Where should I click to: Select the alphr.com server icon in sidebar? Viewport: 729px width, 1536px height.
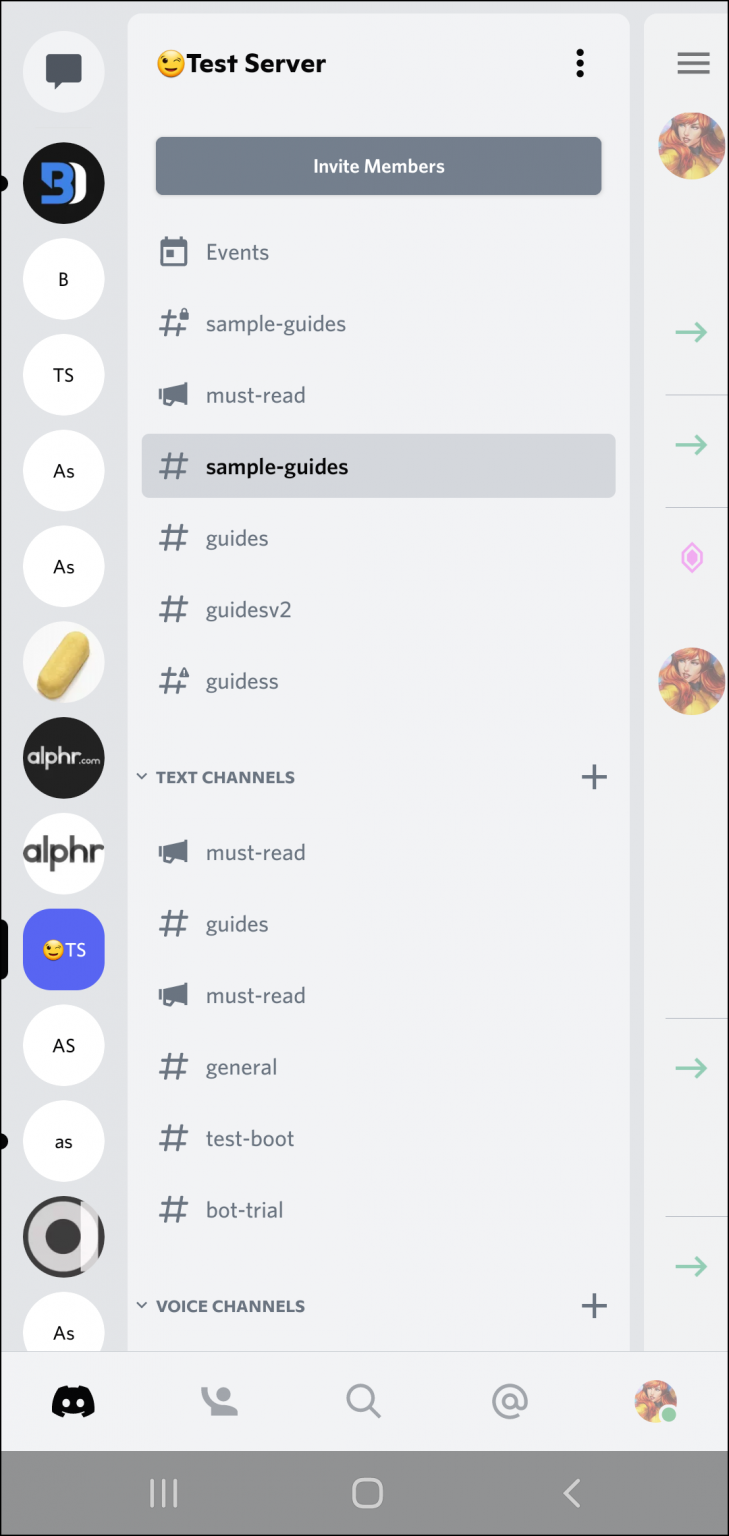coord(63,757)
